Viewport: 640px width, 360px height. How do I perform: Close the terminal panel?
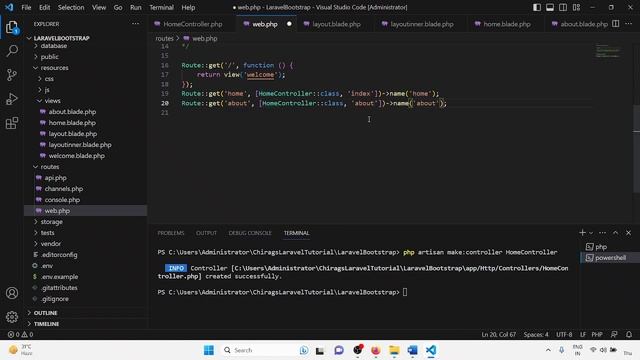coord(629,233)
